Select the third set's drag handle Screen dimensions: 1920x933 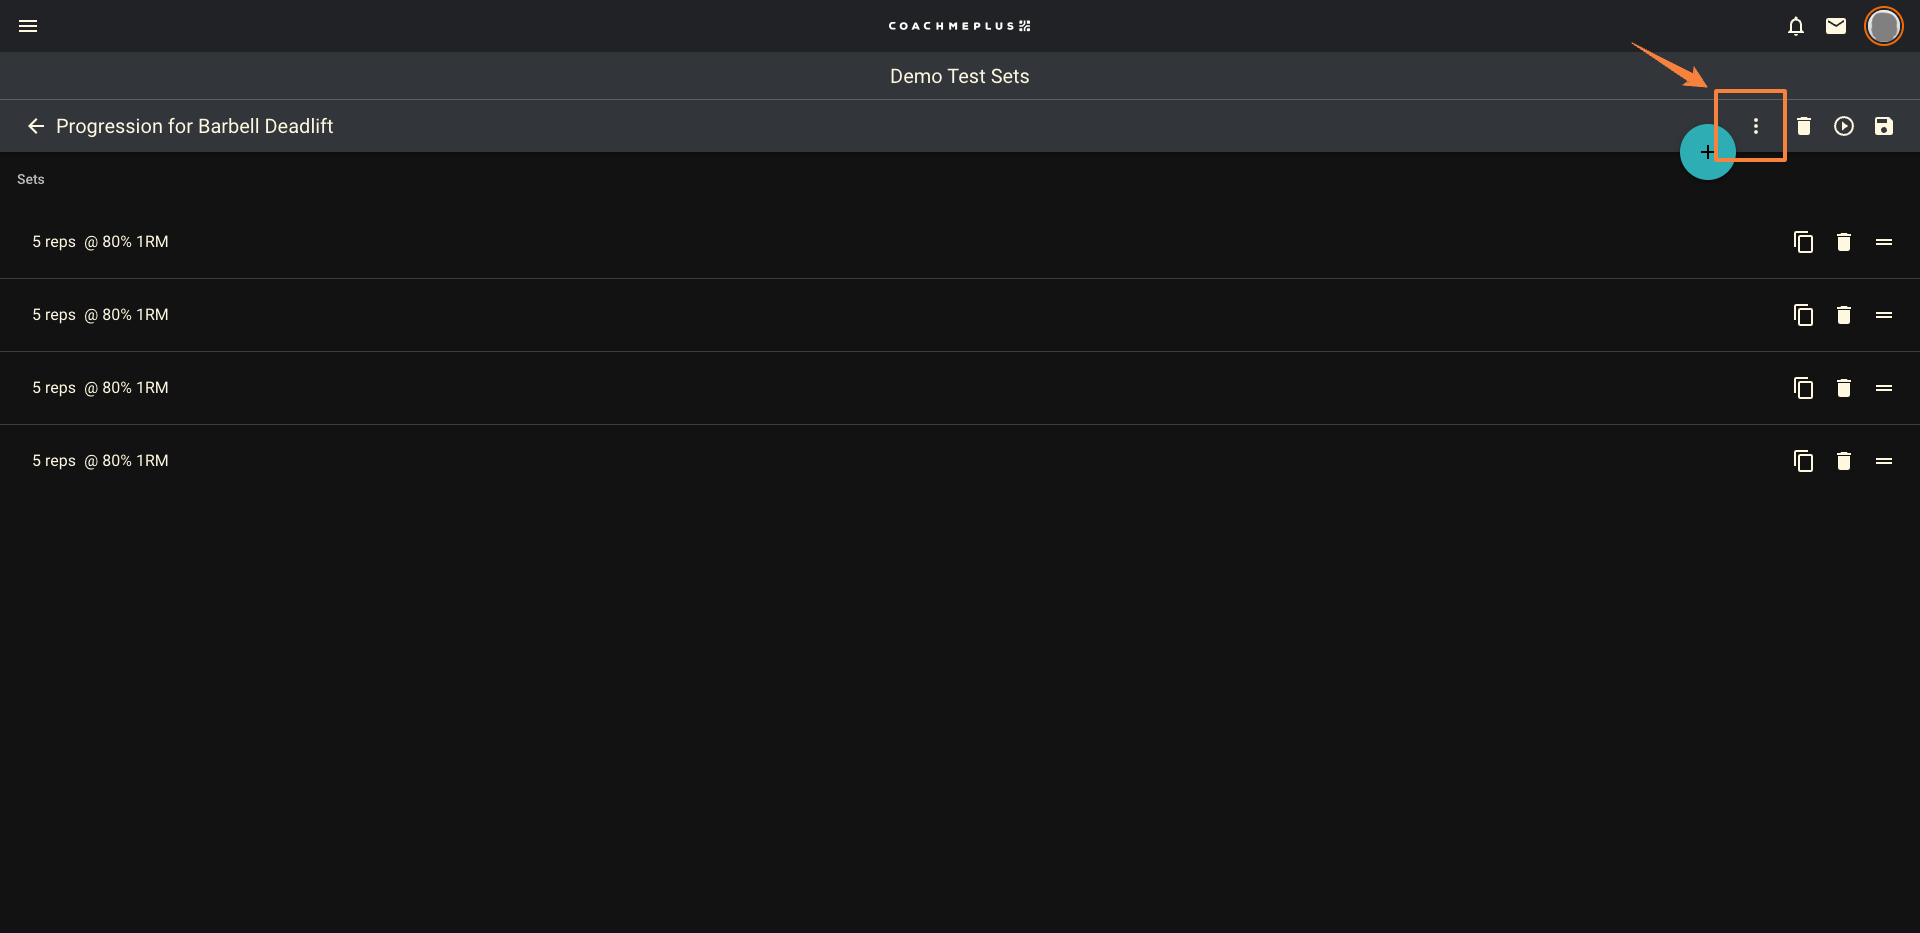click(x=1884, y=388)
